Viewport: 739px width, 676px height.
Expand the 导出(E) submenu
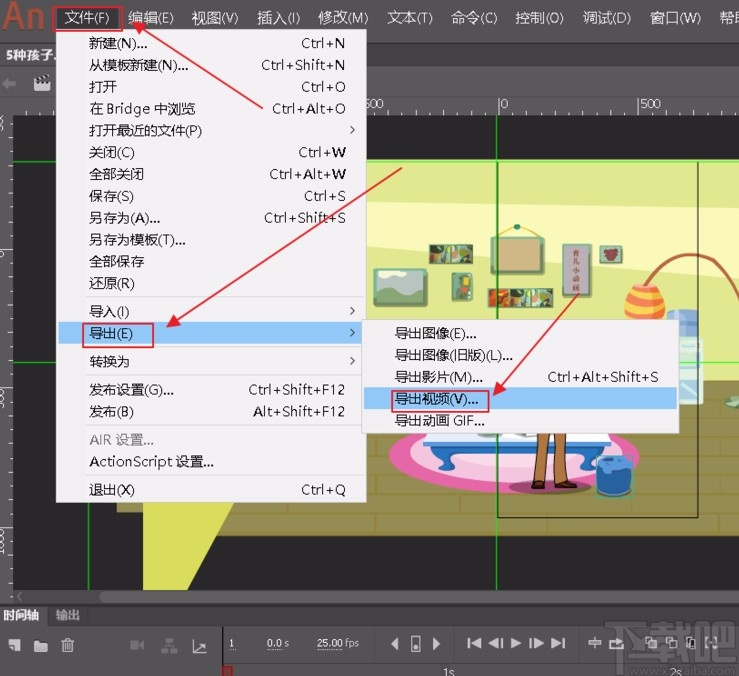coord(211,333)
